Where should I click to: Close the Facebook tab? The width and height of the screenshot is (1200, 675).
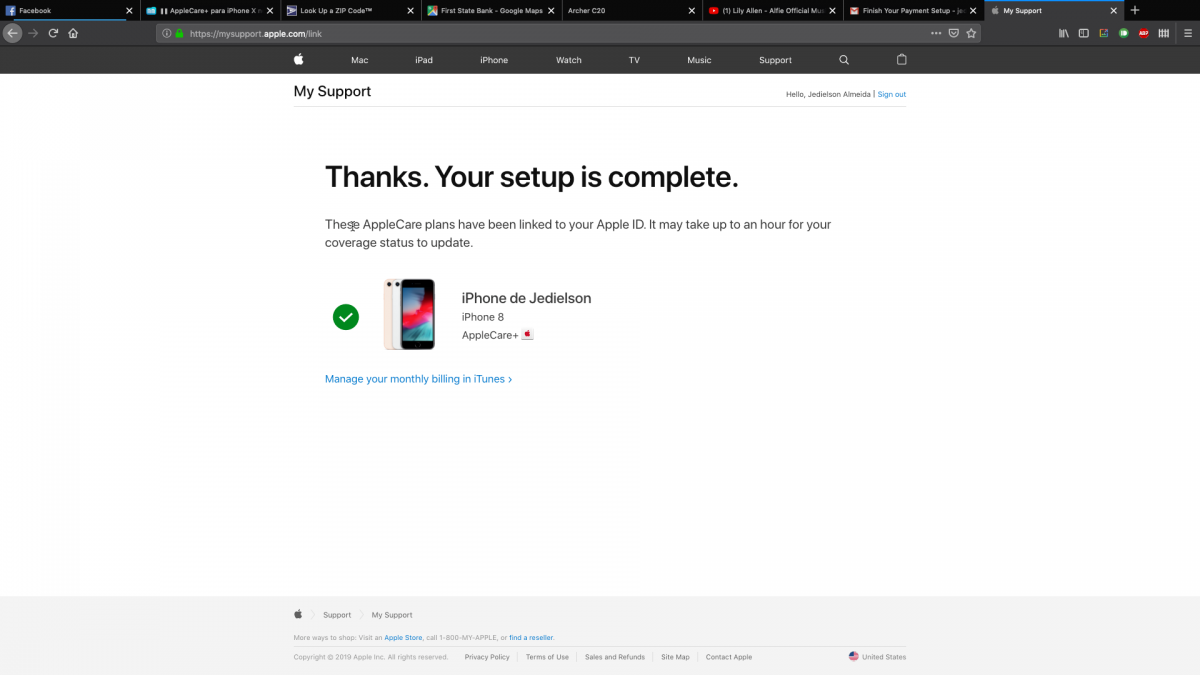[x=129, y=11]
